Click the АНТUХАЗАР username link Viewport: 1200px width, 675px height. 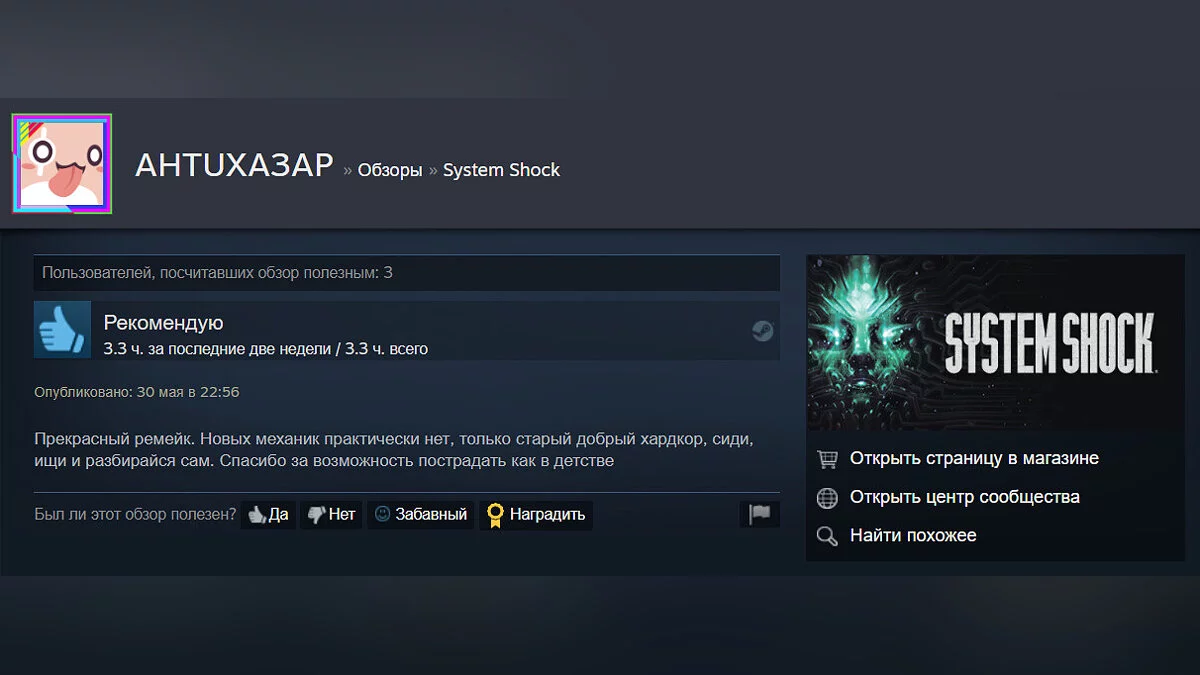pos(234,166)
